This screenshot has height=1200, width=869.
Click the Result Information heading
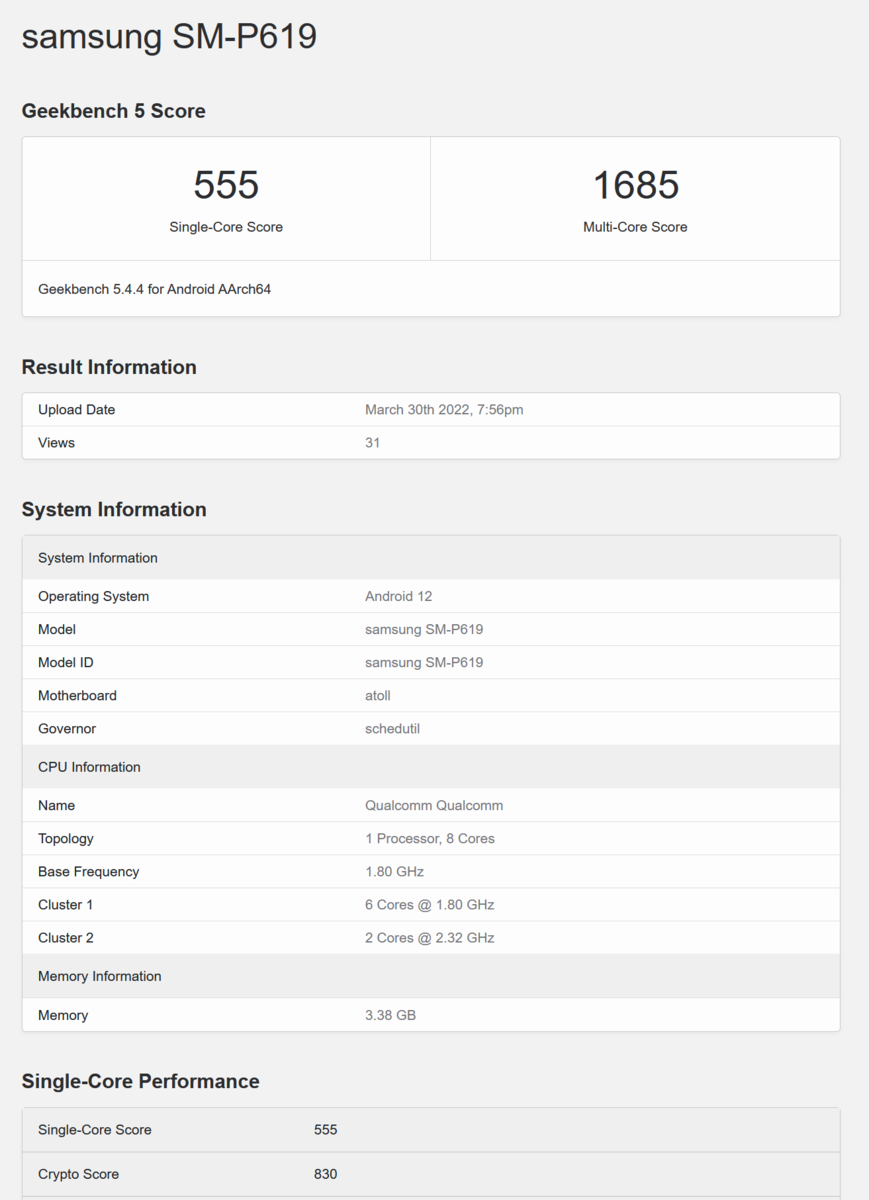pyautogui.click(x=109, y=367)
